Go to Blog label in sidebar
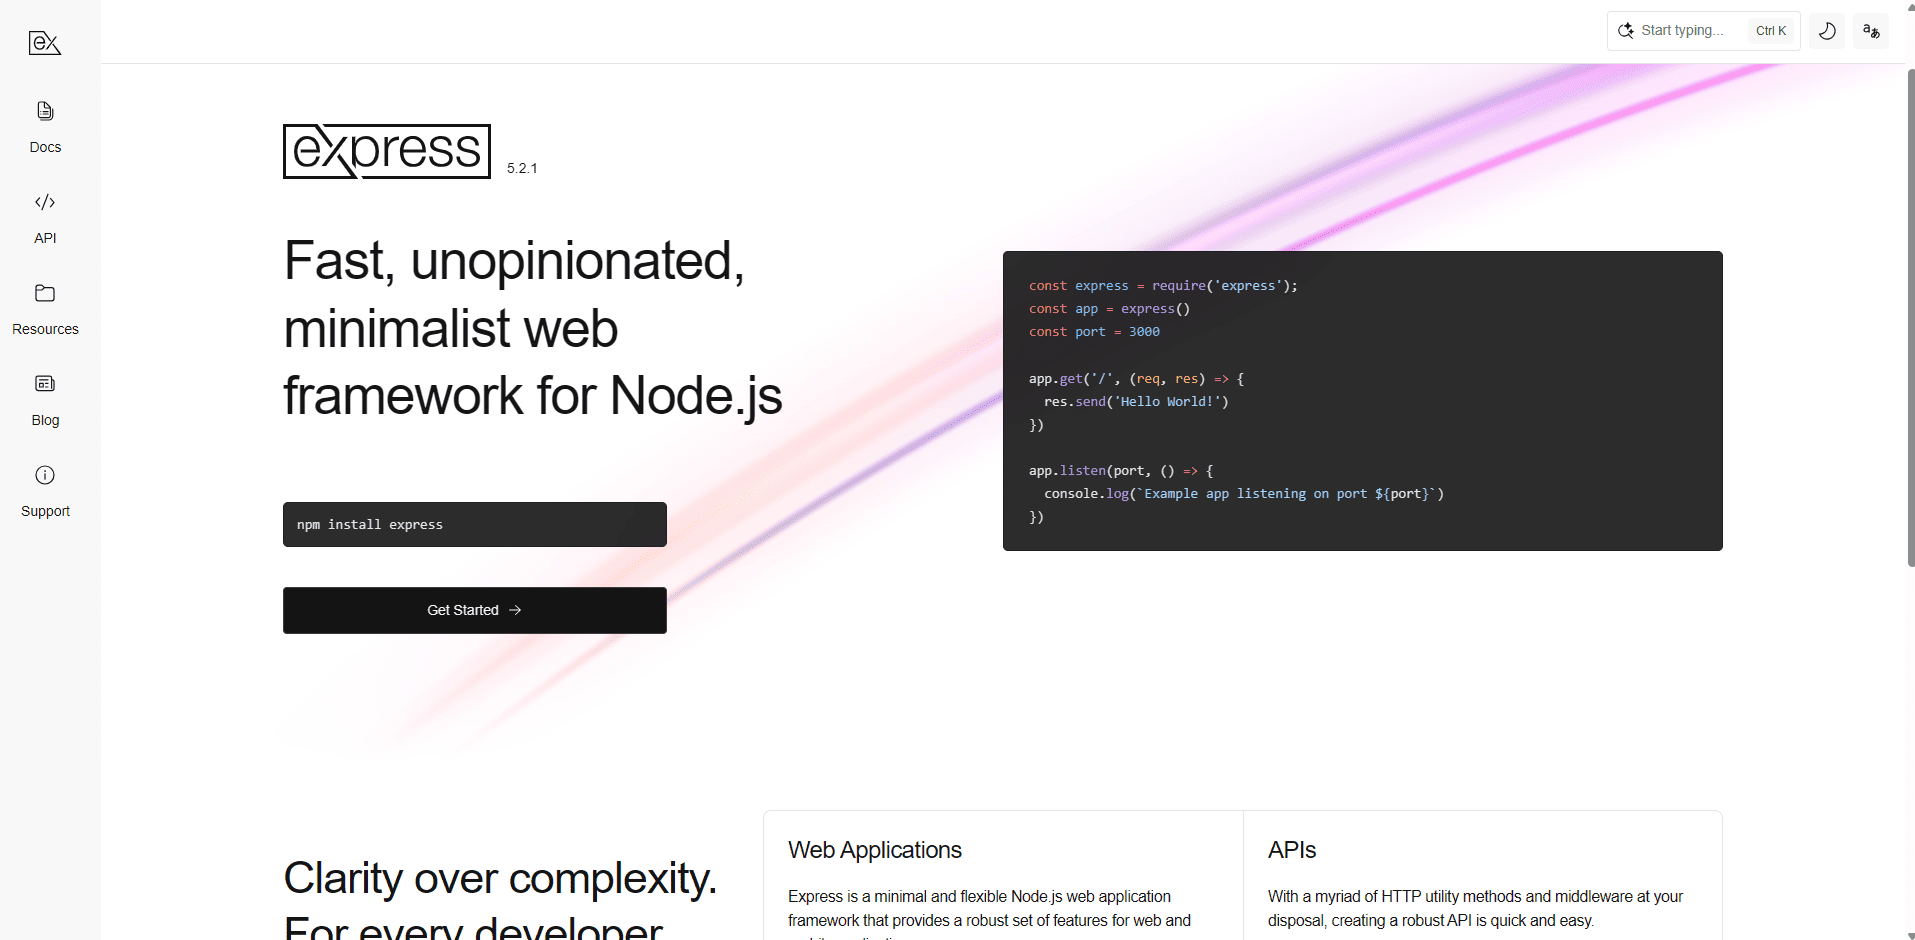This screenshot has height=940, width=1915. click(45, 420)
